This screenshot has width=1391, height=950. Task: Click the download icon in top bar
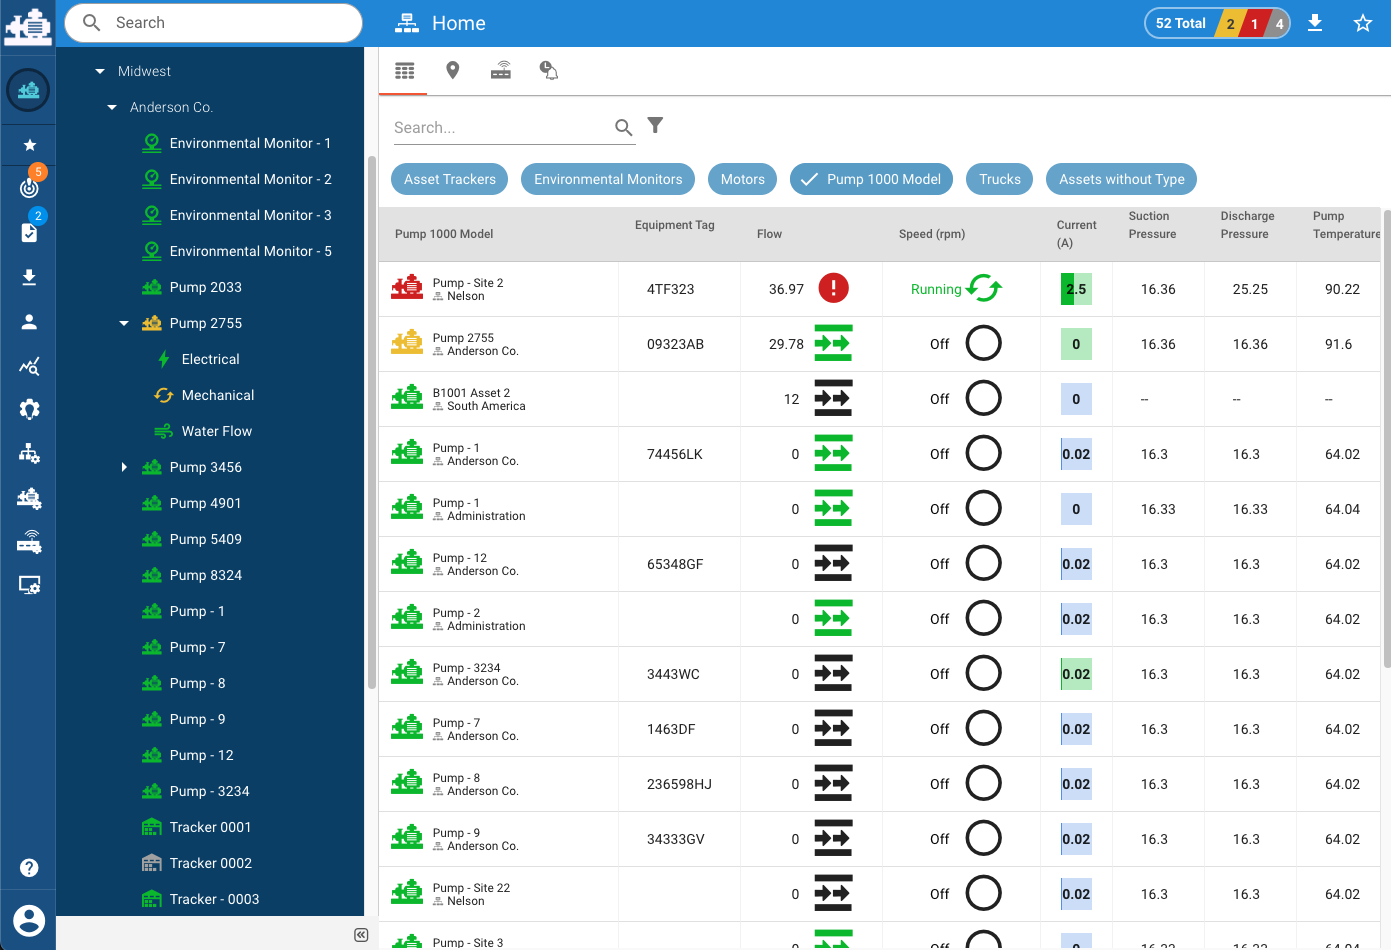[1315, 22]
